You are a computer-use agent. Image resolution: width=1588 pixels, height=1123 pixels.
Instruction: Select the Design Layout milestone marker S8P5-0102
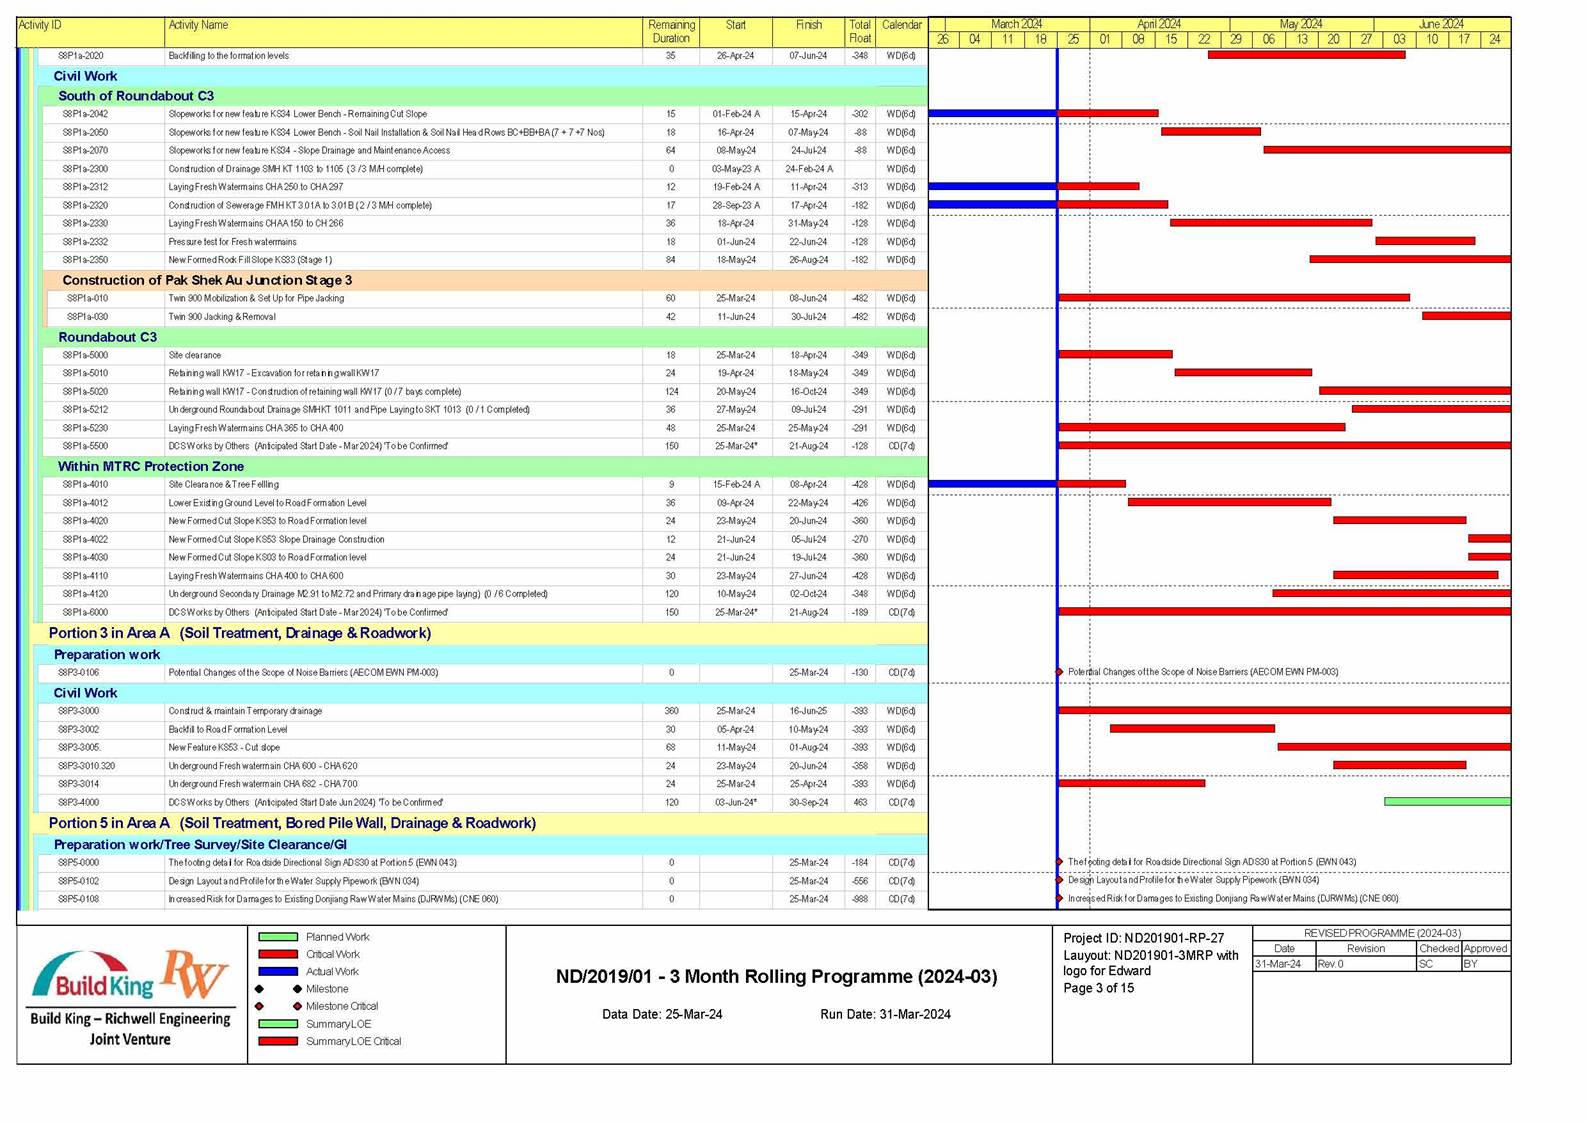(1060, 880)
